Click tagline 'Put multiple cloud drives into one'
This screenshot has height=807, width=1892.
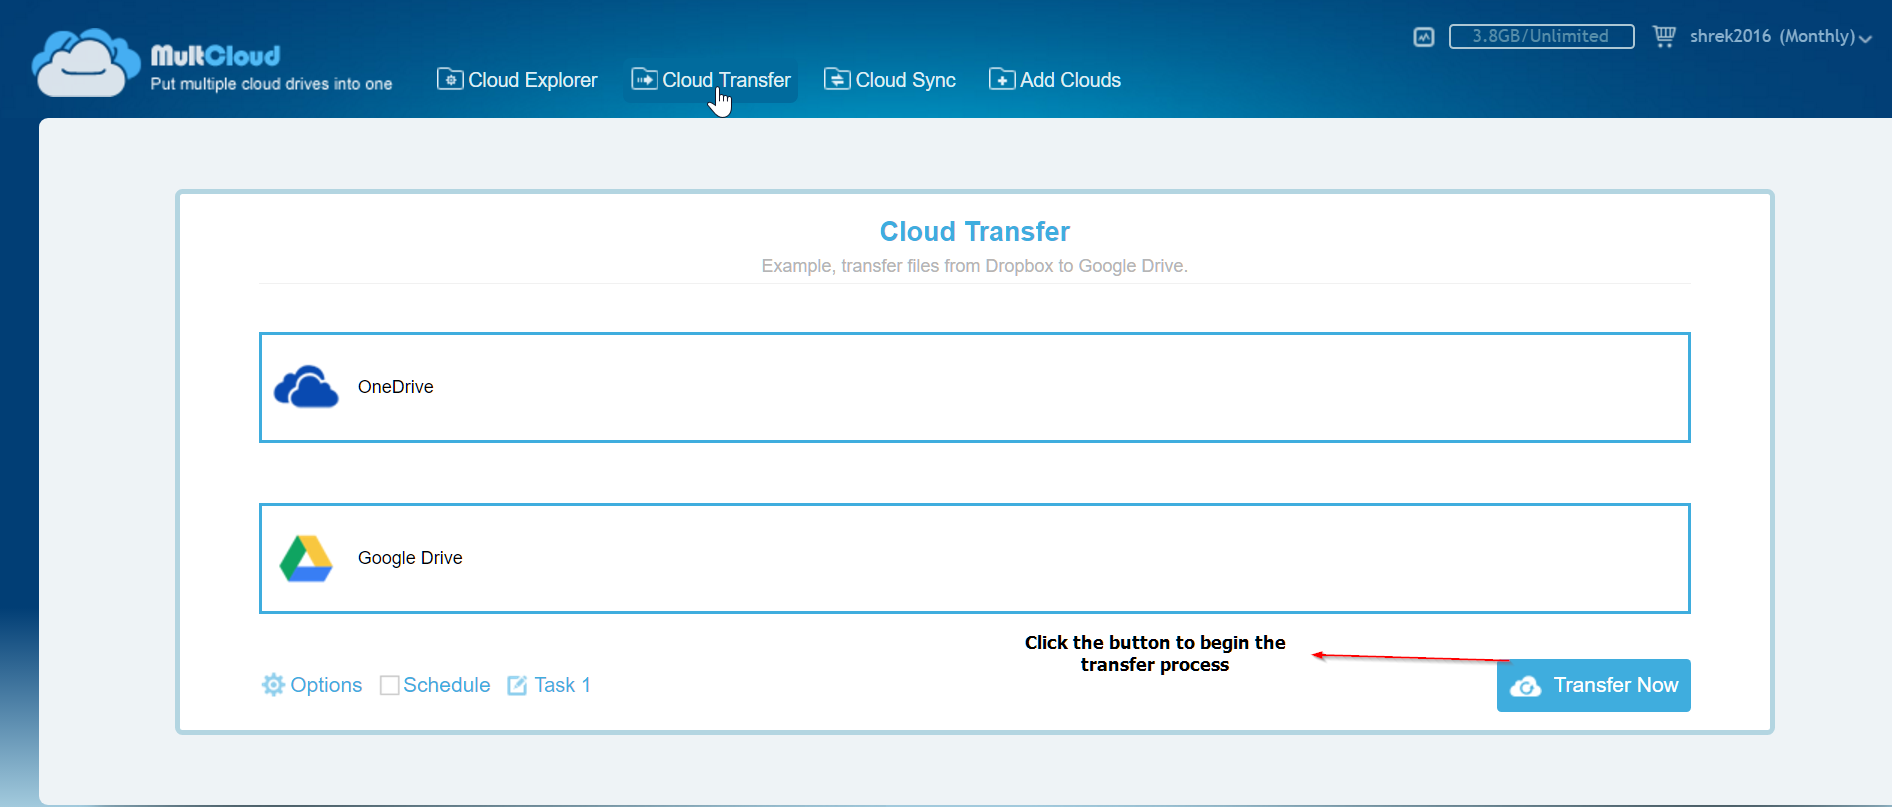pos(271,84)
